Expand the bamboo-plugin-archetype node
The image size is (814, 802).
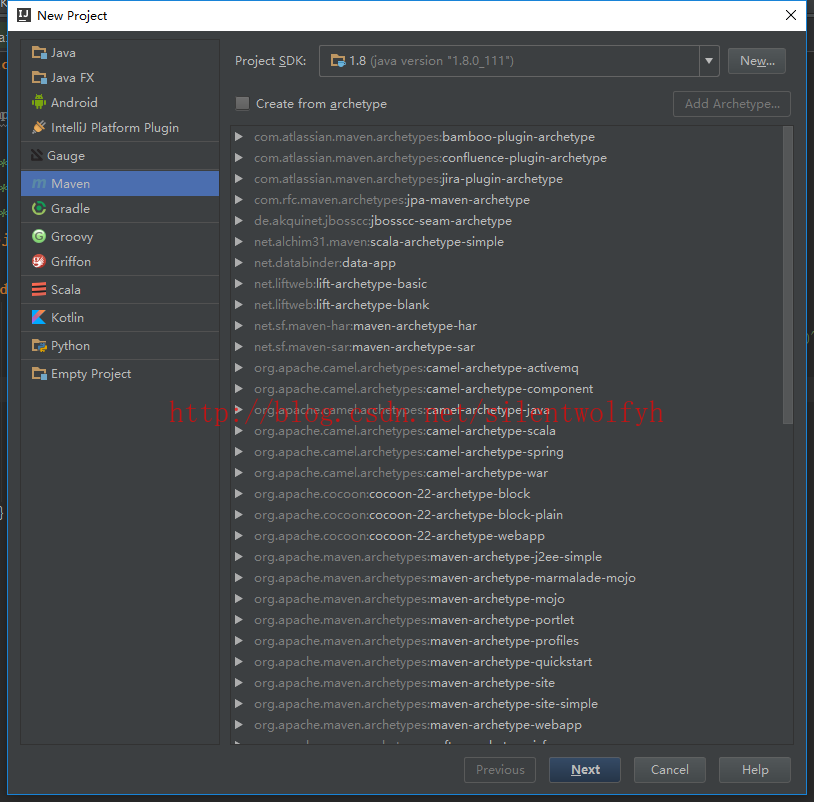(x=239, y=137)
